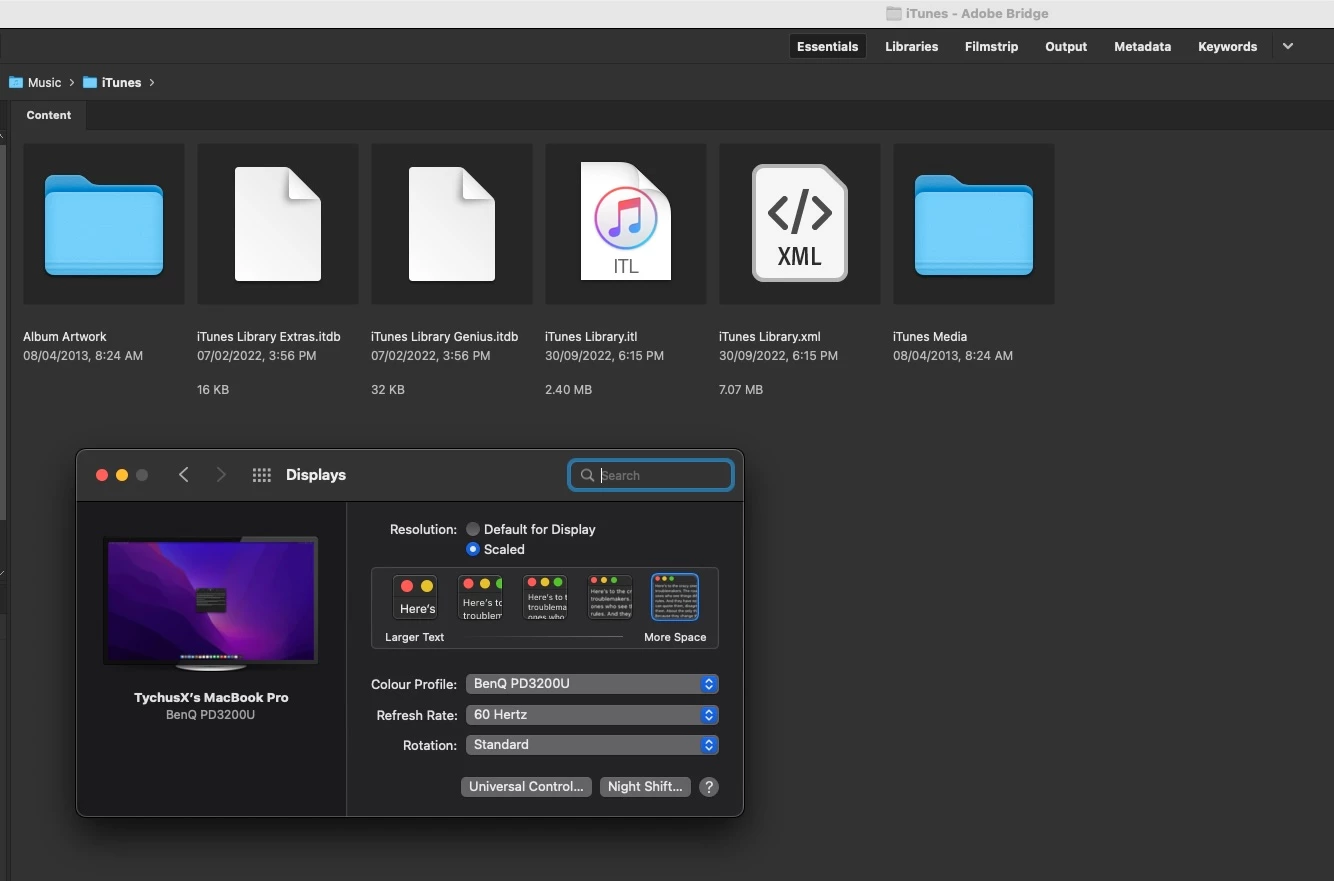Switch to the Essentials workspace
The width and height of the screenshot is (1334, 881).
(x=827, y=46)
